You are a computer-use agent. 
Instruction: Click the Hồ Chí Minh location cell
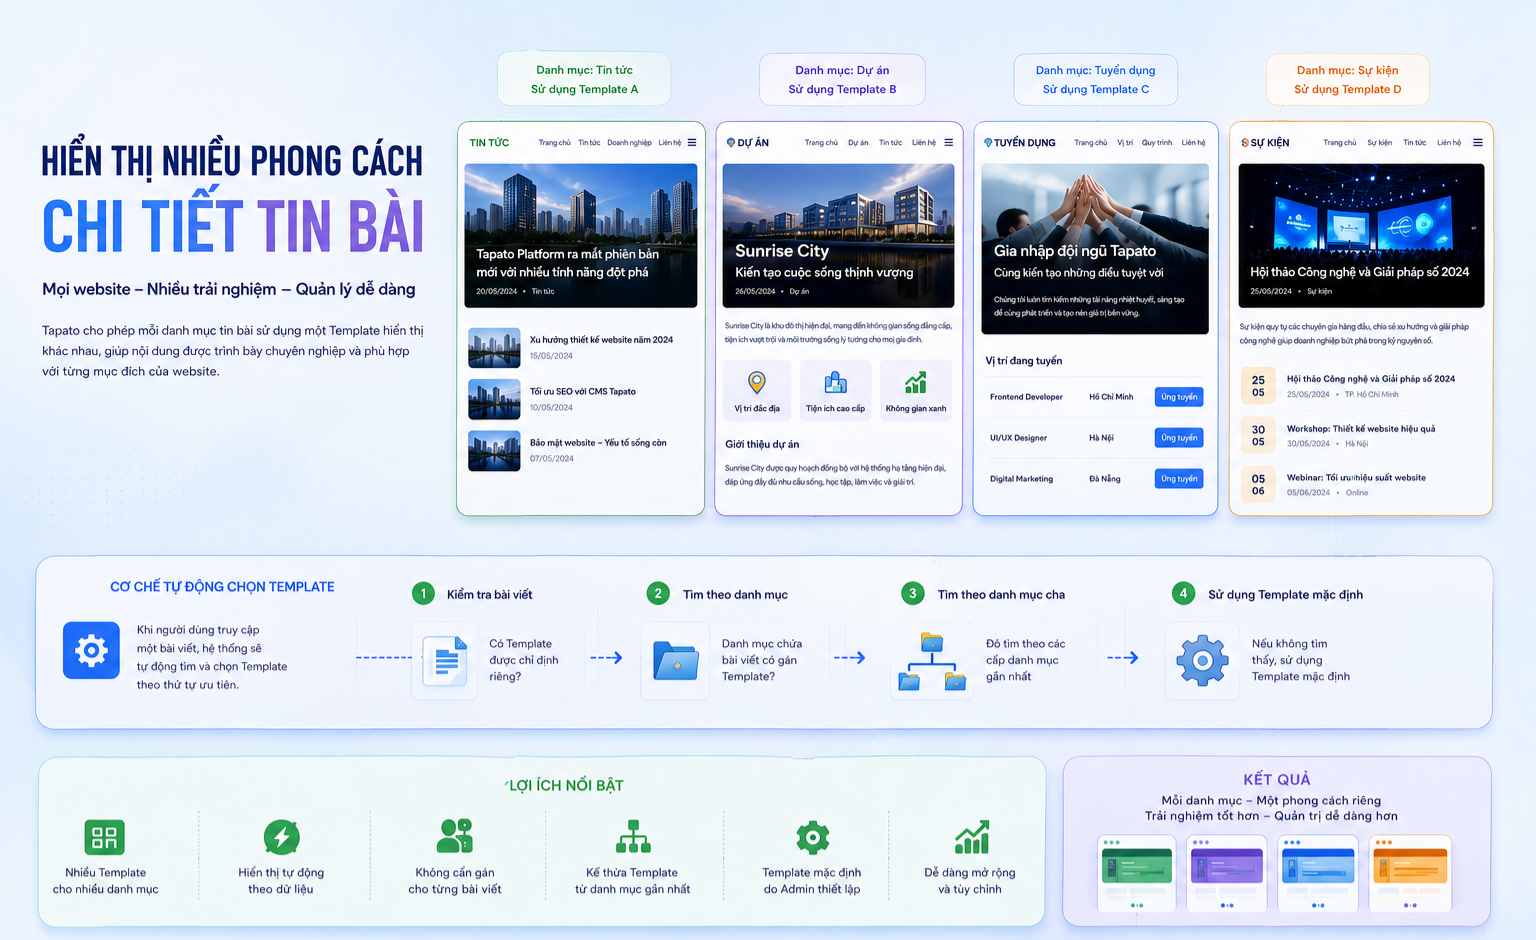click(x=1111, y=397)
